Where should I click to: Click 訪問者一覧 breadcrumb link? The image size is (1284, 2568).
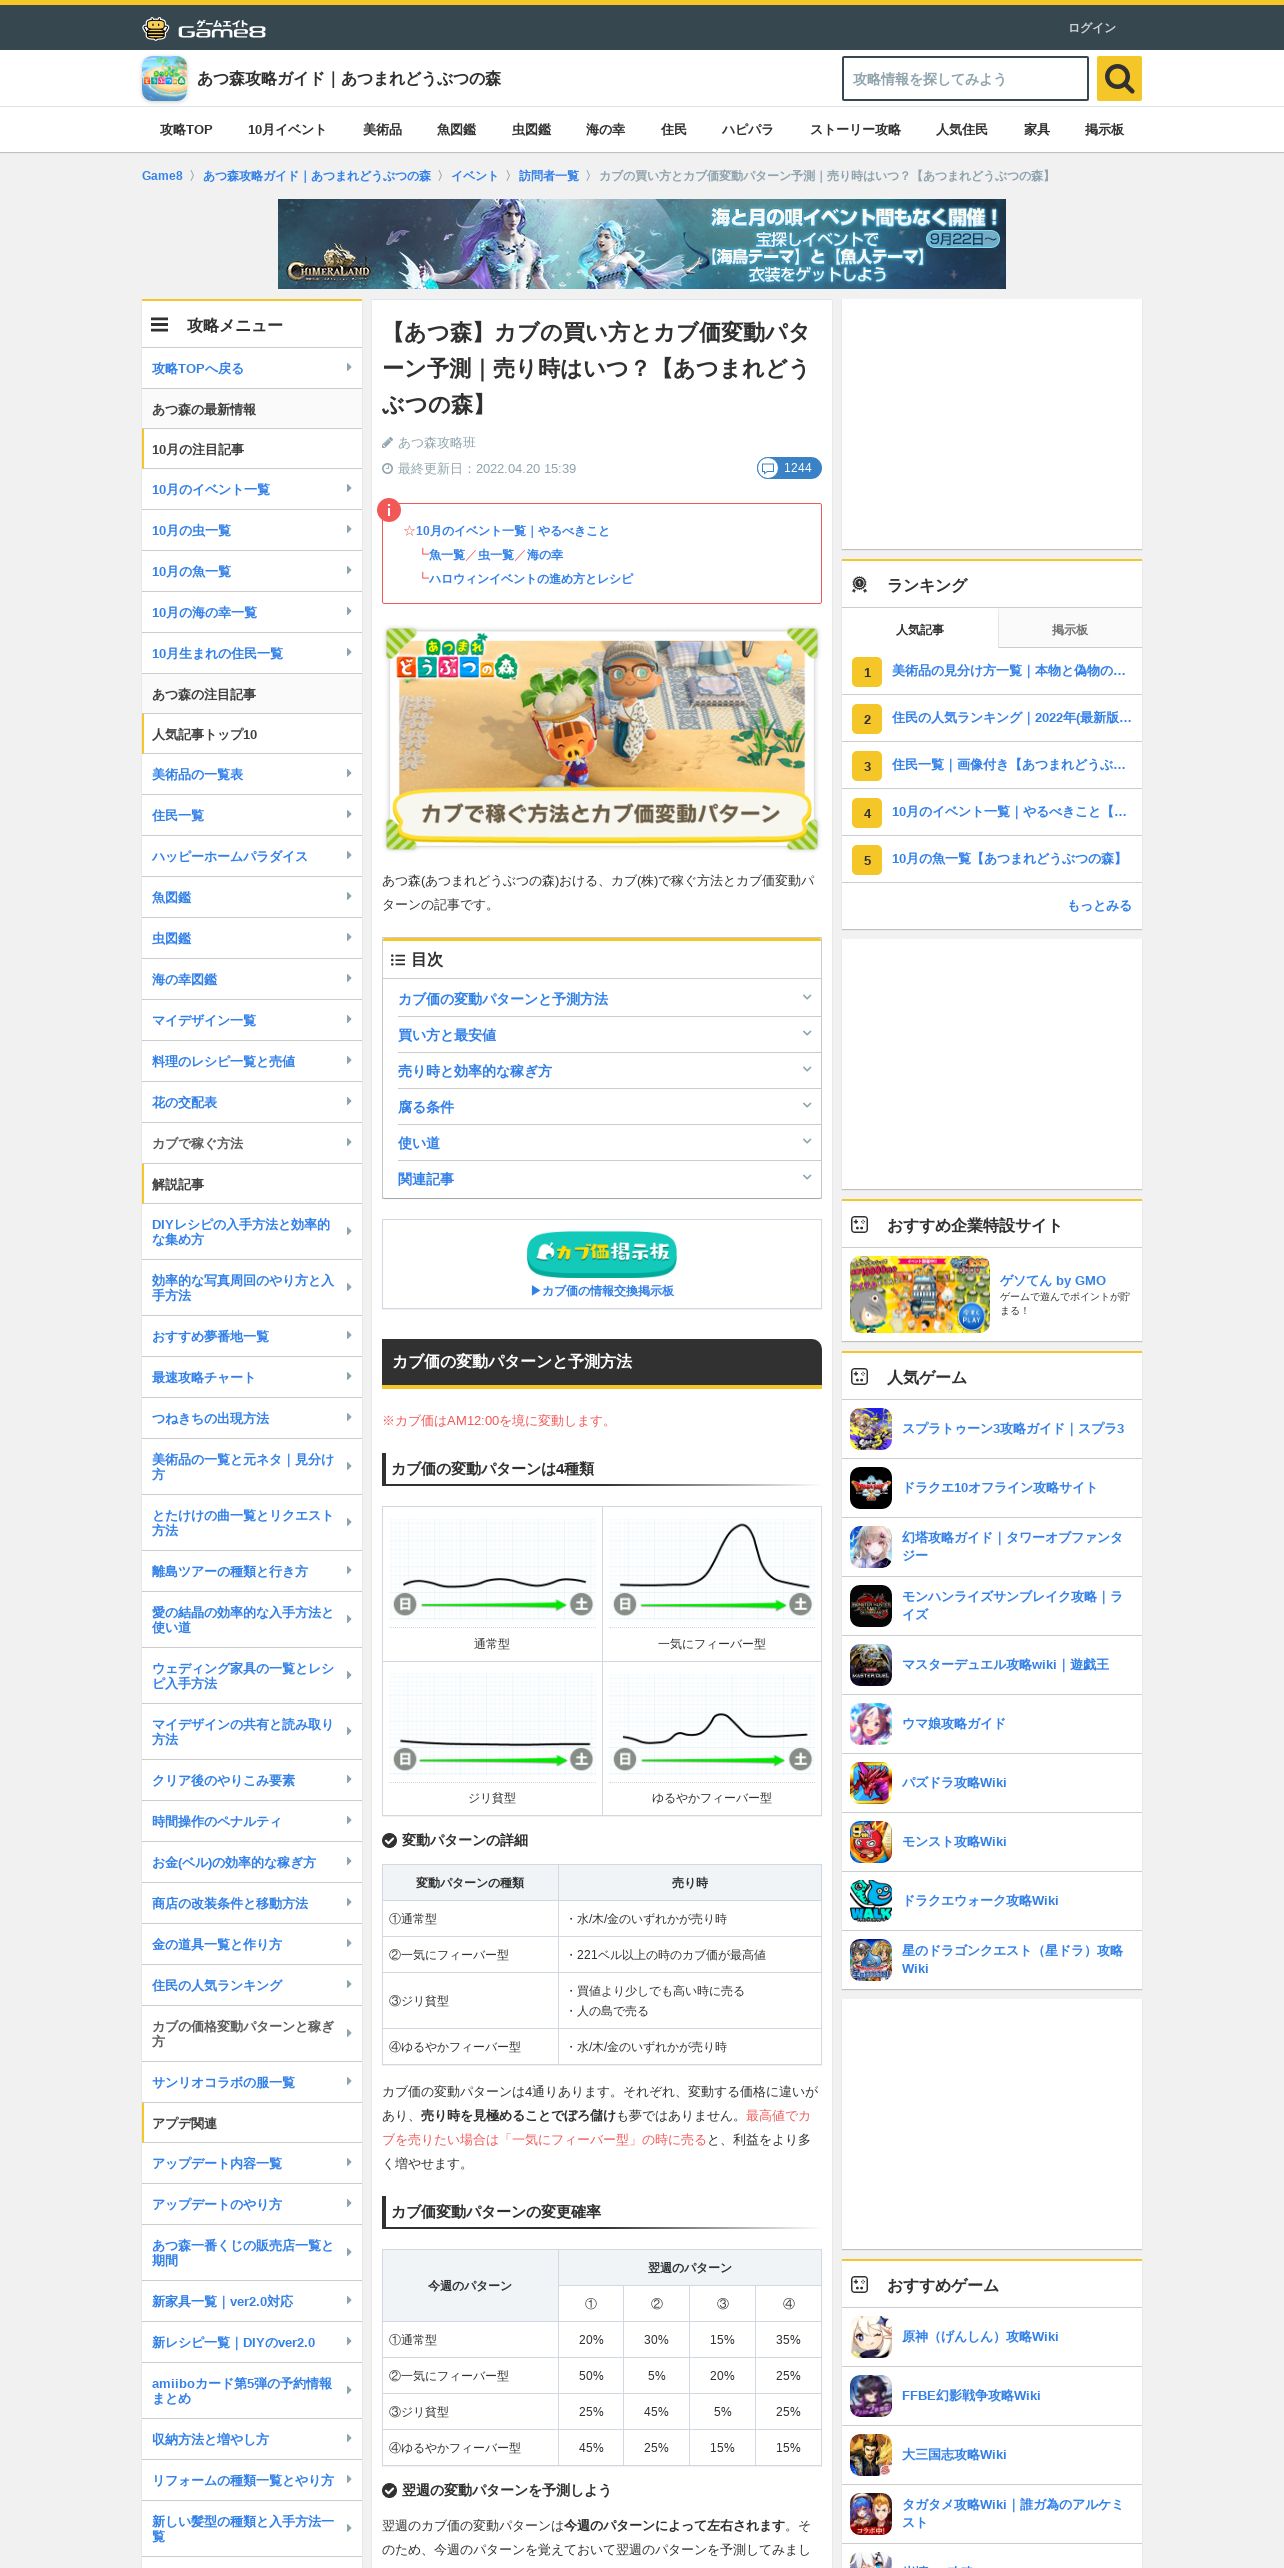[549, 176]
